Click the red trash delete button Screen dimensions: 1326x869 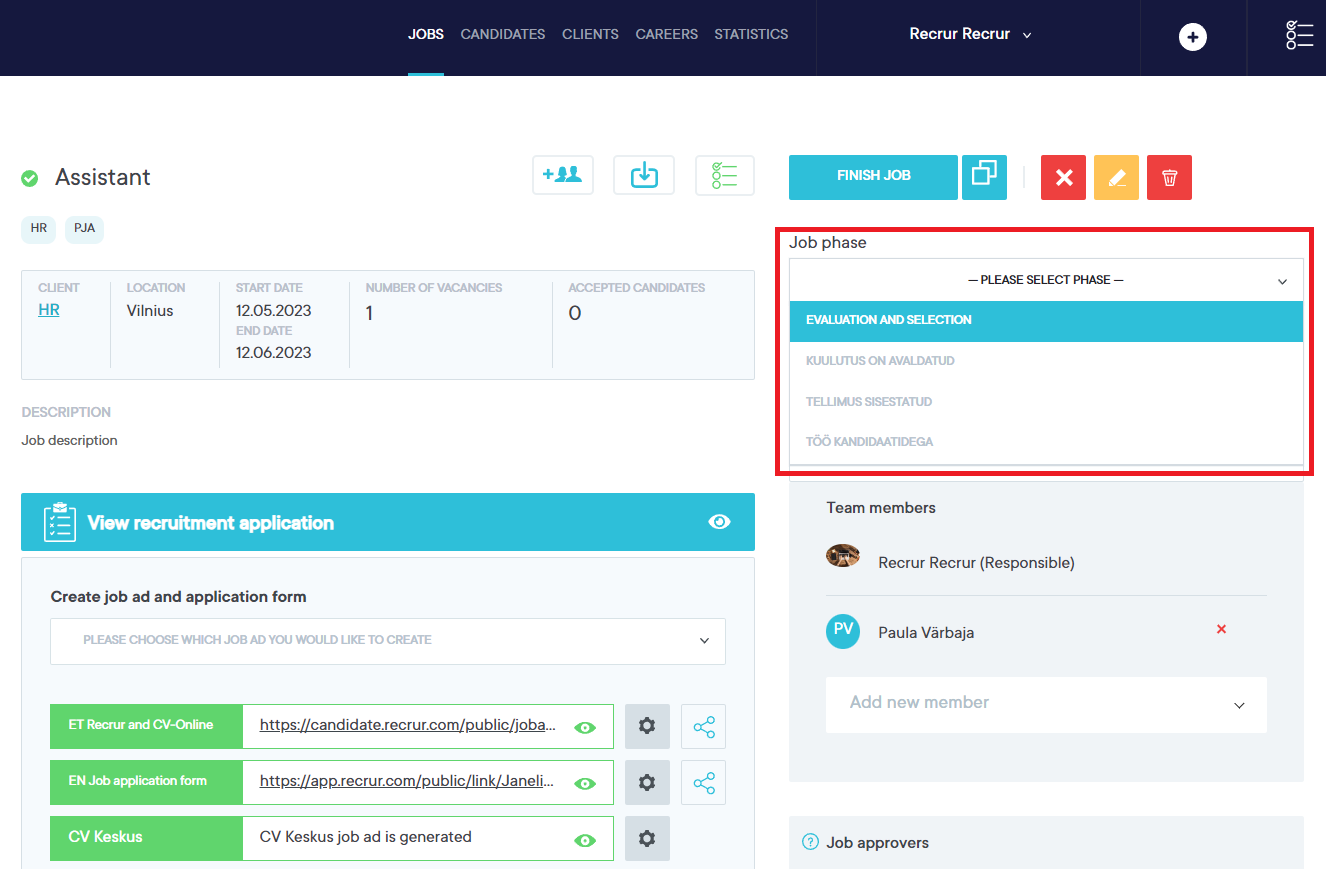pos(1169,178)
